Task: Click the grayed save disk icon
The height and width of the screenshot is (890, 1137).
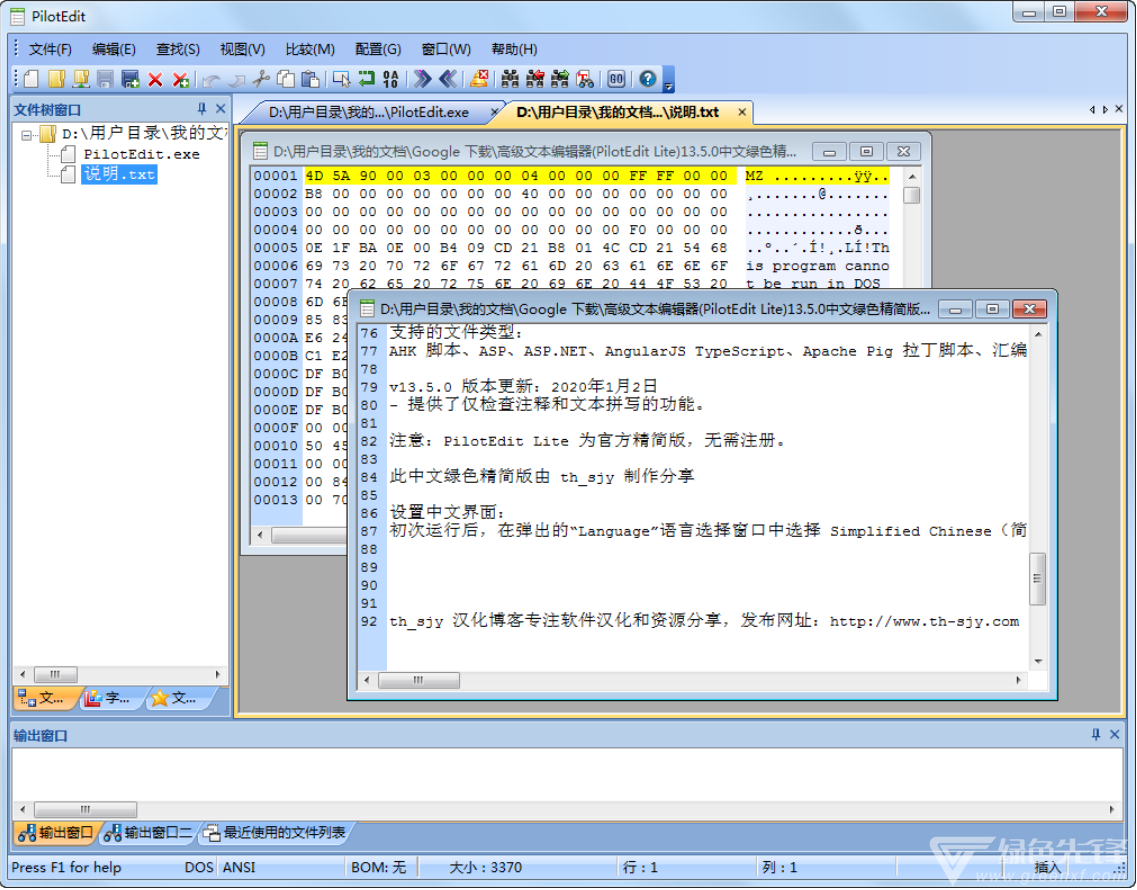Action: tap(105, 79)
